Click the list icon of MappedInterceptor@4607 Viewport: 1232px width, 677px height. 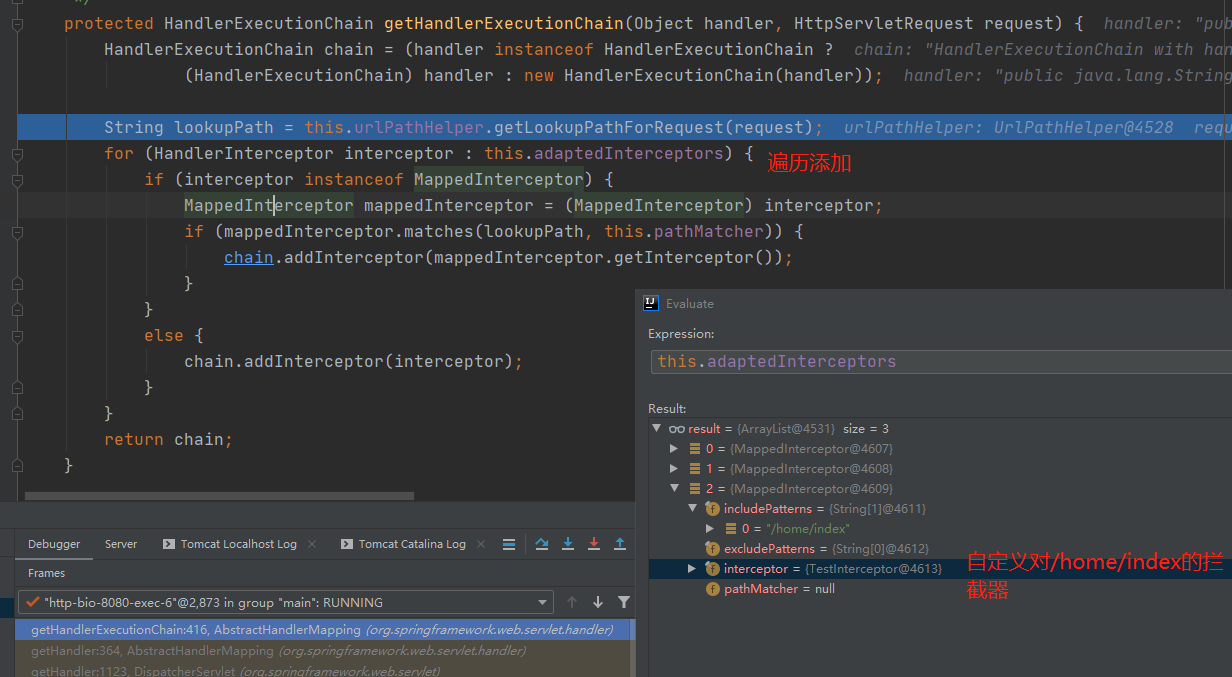pyautogui.click(x=695, y=449)
